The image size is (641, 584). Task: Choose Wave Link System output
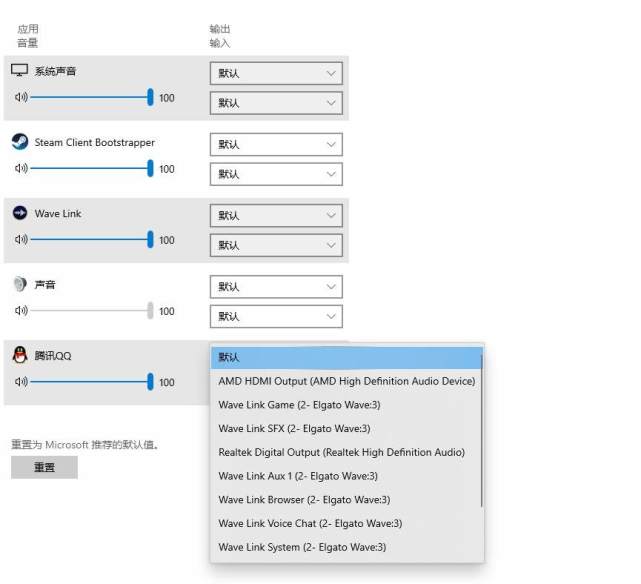[346, 547]
